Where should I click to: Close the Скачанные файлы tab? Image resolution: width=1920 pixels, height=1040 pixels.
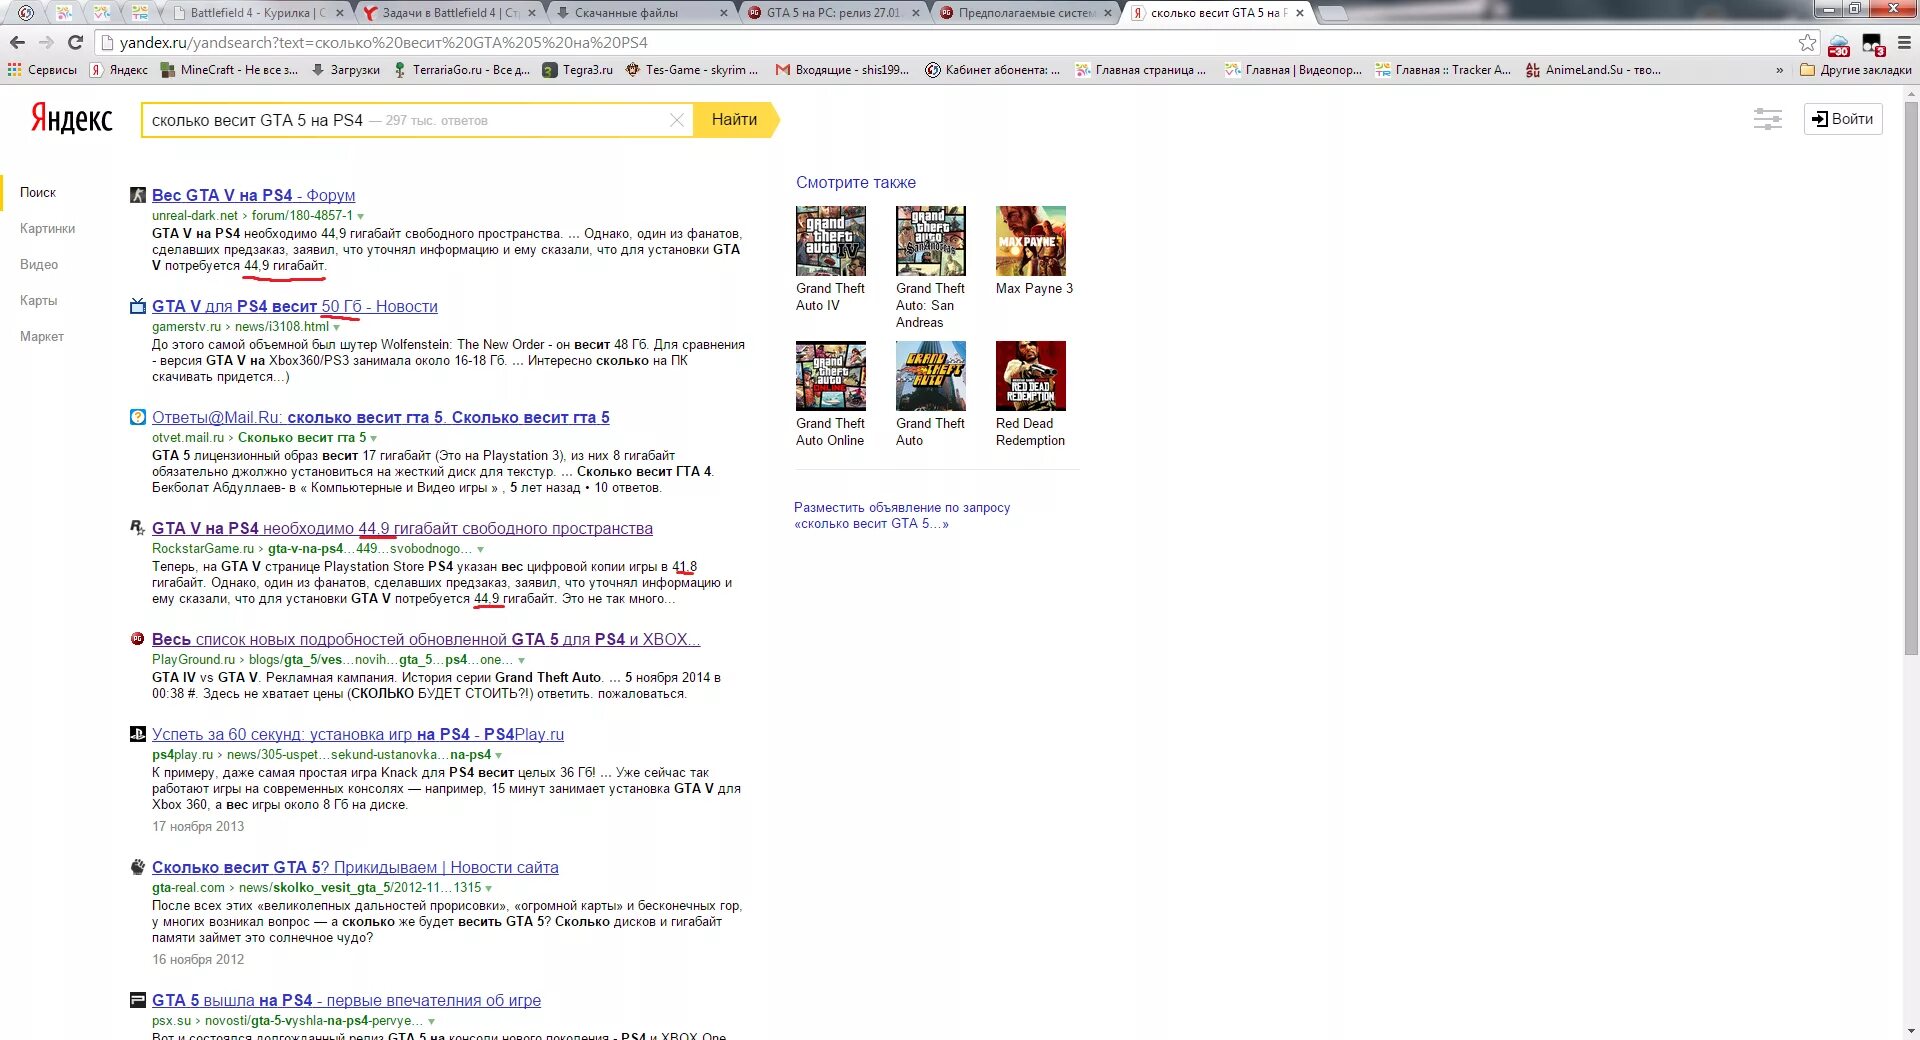[x=724, y=13]
